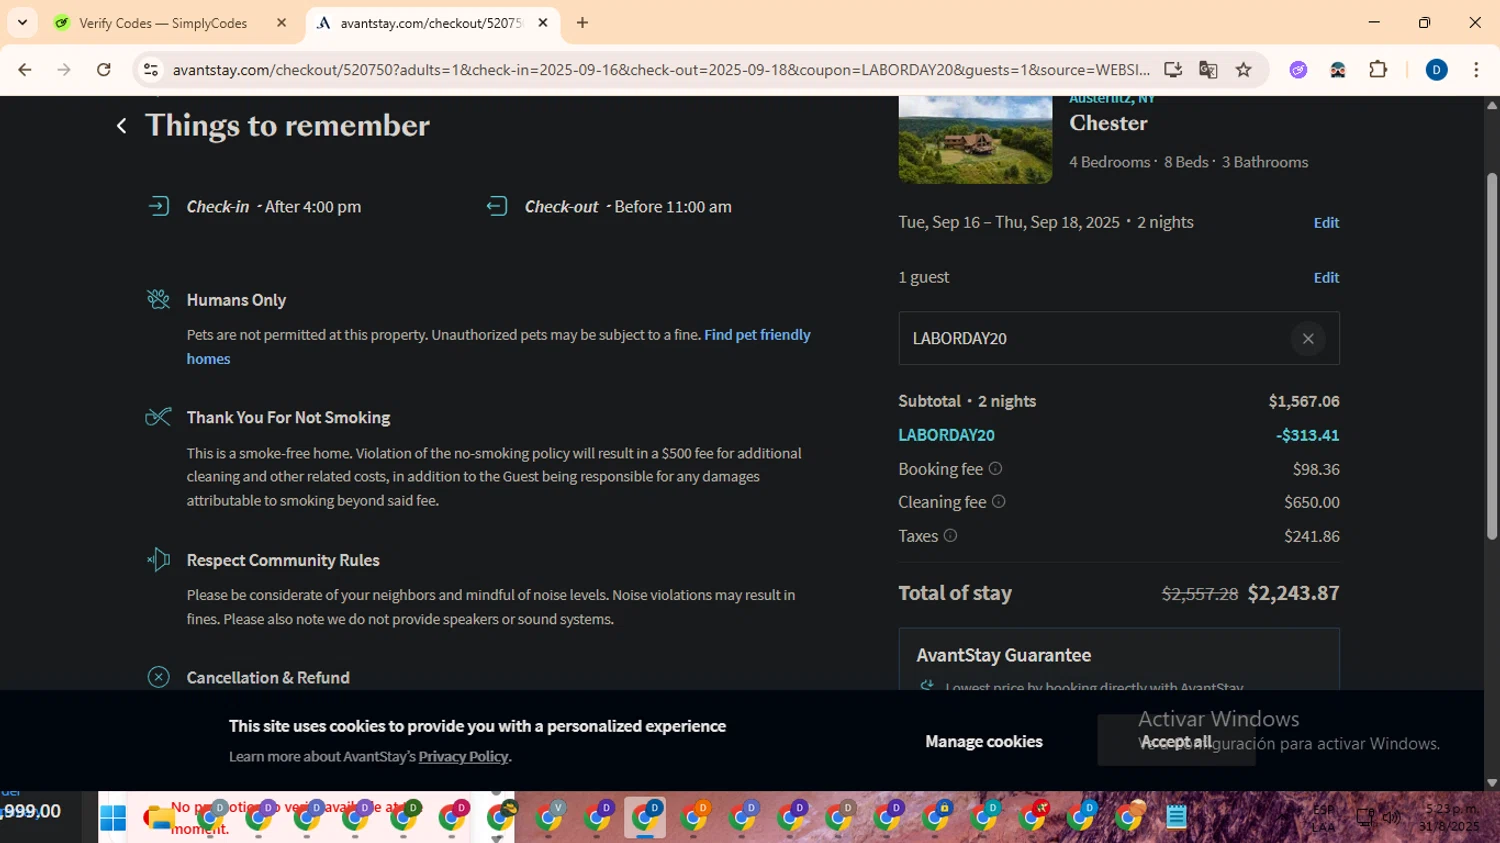
Task: Open the site information icon in address bar
Action: pos(151,70)
